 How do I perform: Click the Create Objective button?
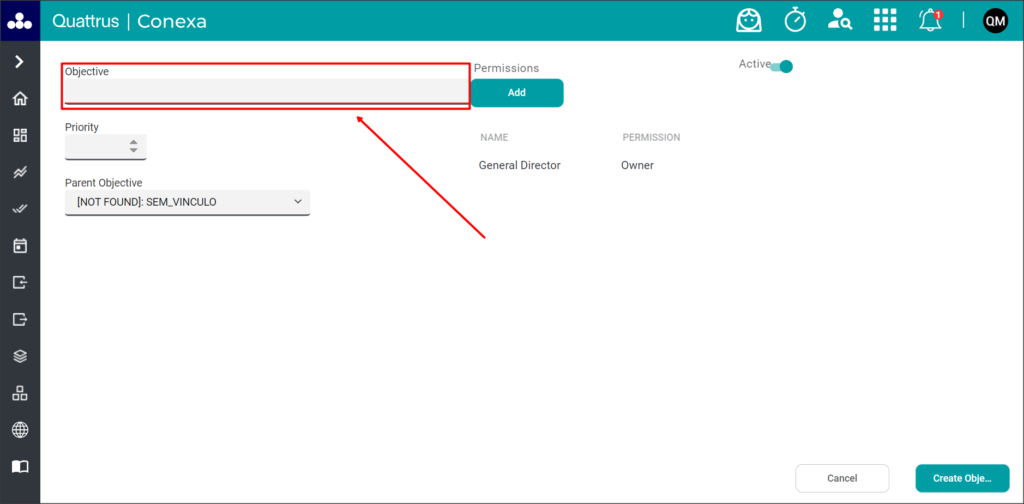tap(963, 478)
